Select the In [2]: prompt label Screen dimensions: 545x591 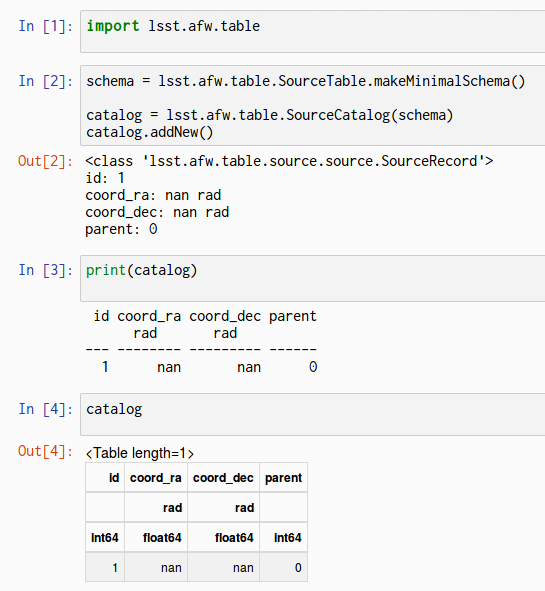pyautogui.click(x=46, y=81)
